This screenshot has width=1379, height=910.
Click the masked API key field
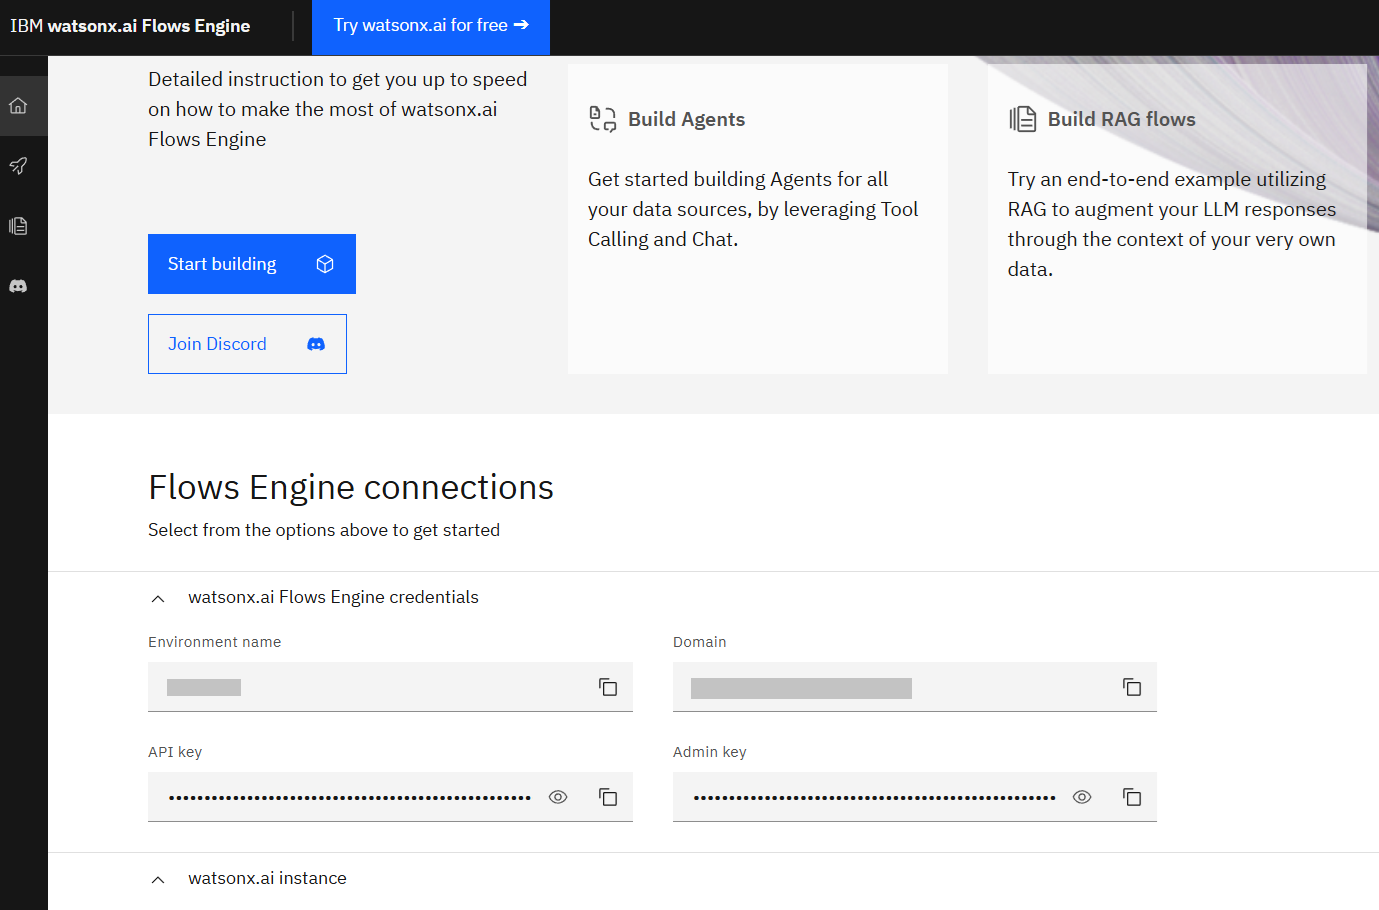click(x=390, y=797)
